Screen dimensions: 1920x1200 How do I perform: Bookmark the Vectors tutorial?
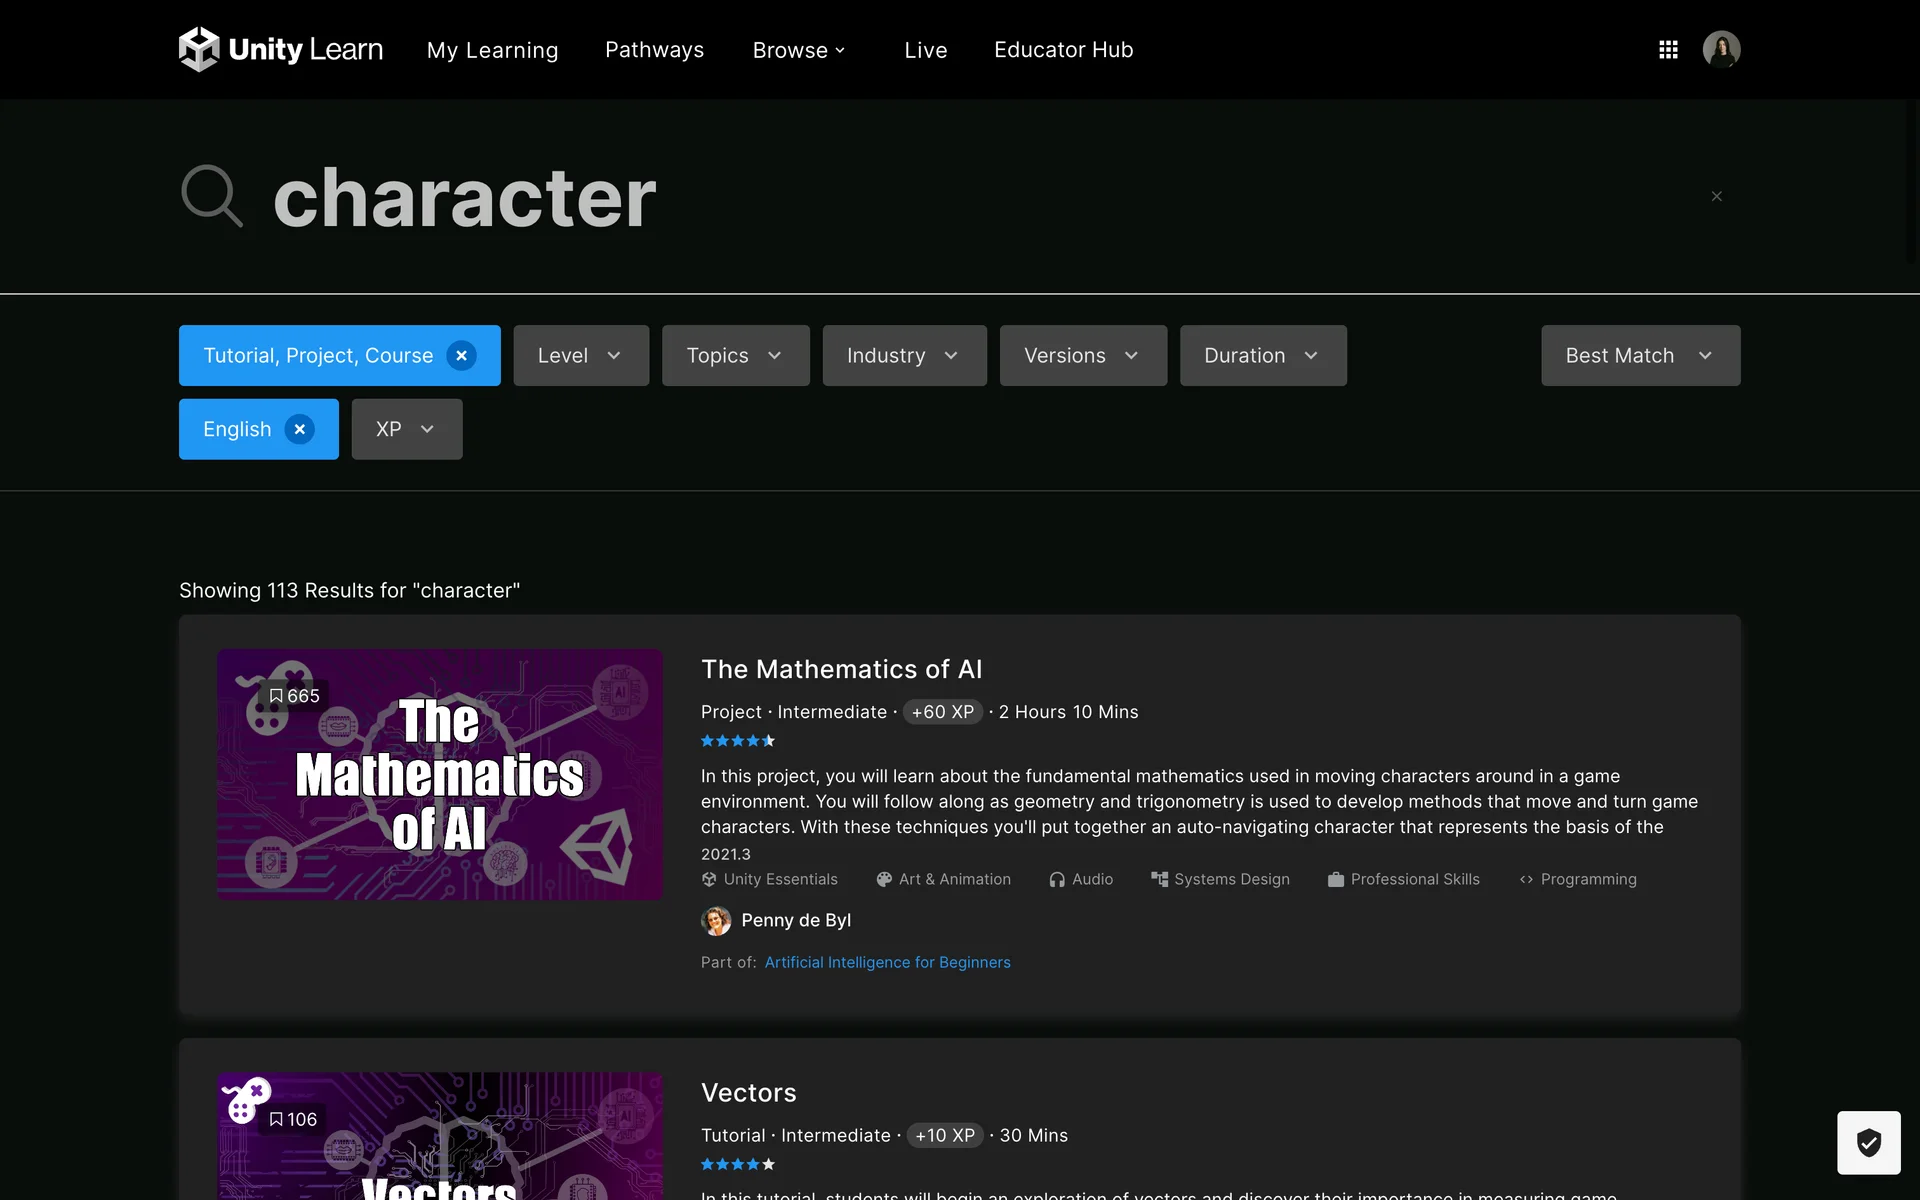click(277, 1119)
